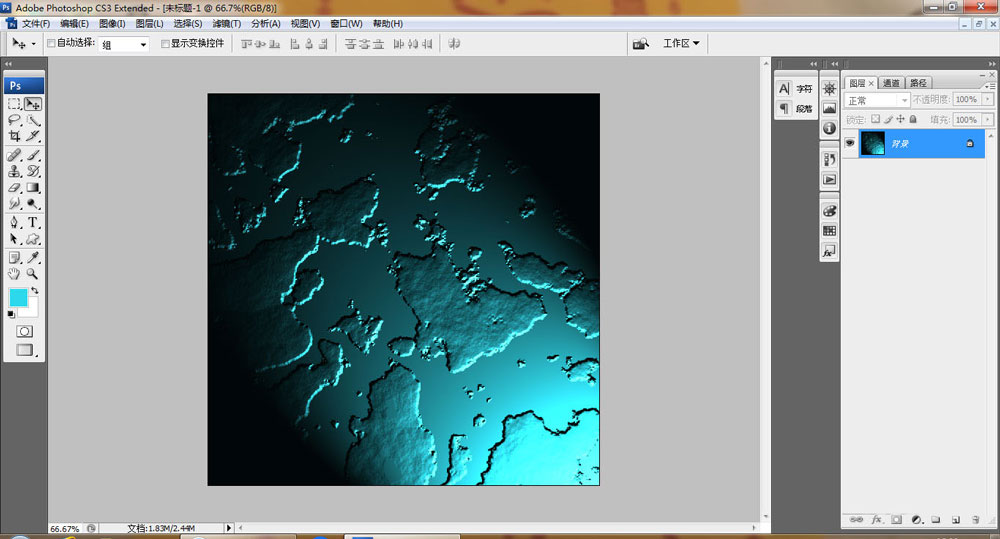
Task: Hide the 背景 layer eye icon
Action: pyautogui.click(x=849, y=144)
